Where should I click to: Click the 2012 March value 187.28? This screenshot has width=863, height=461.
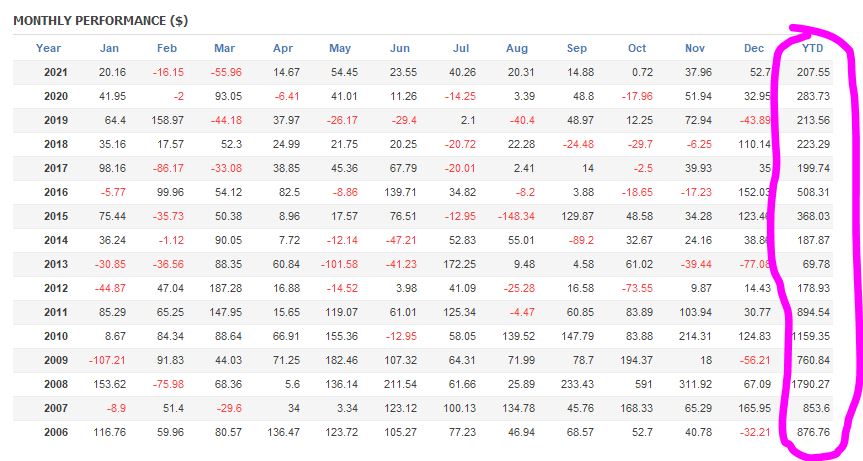pos(221,287)
